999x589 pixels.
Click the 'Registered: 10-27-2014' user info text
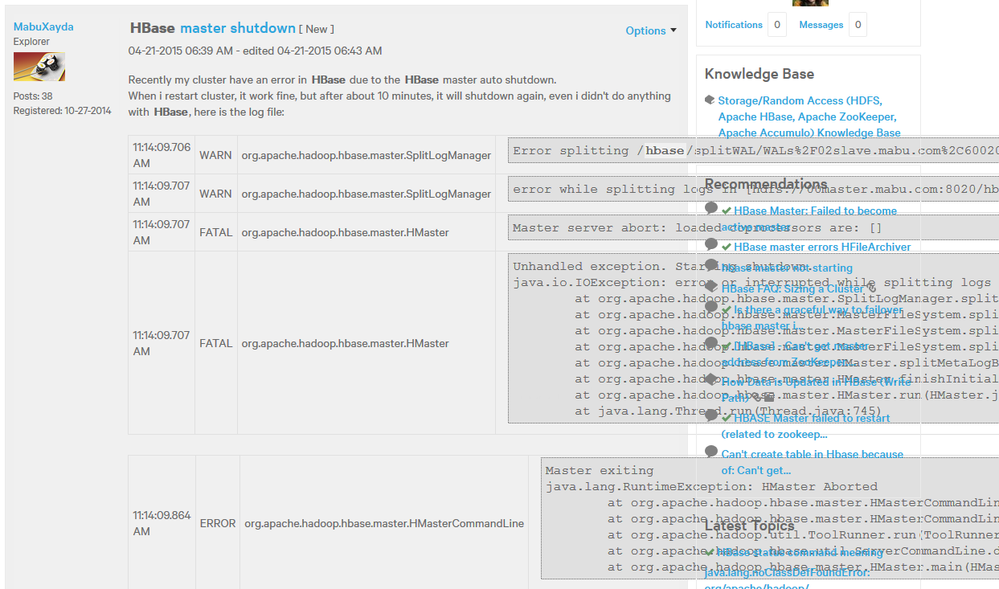(x=62, y=111)
